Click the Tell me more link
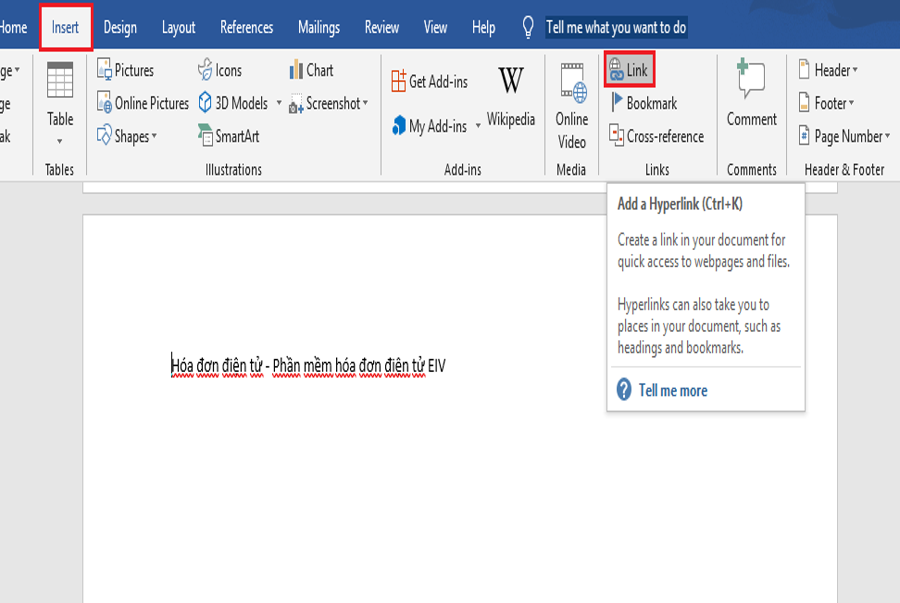 673,390
